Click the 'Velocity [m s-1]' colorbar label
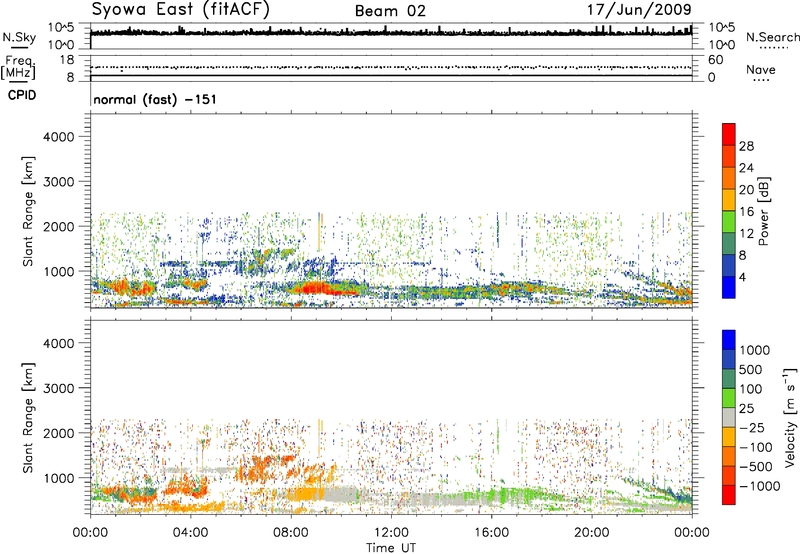 (x=790, y=417)
